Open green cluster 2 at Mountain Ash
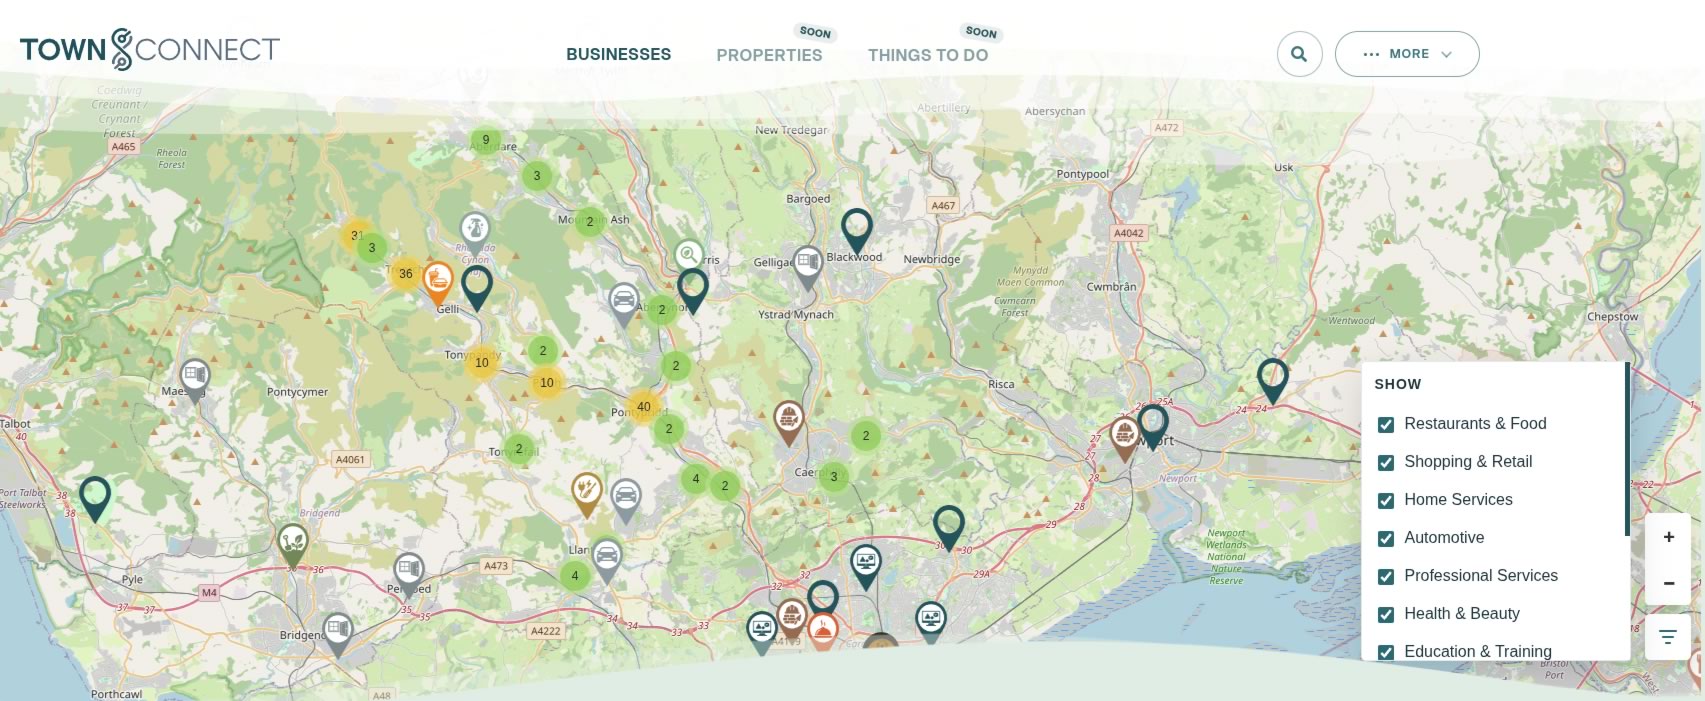Image resolution: width=1705 pixels, height=701 pixels. pyautogui.click(x=590, y=222)
